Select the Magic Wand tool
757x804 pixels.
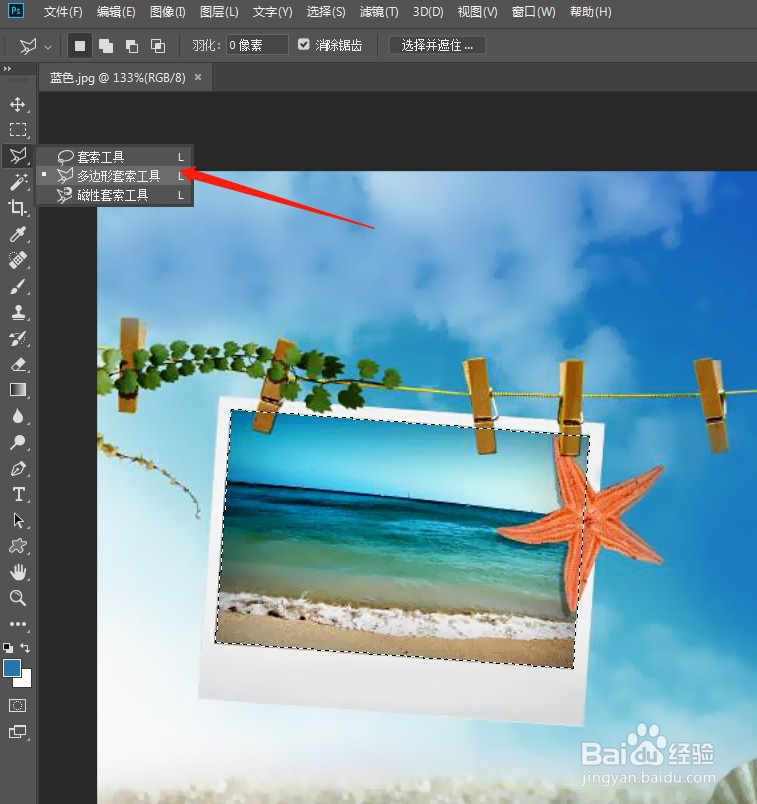[18, 182]
